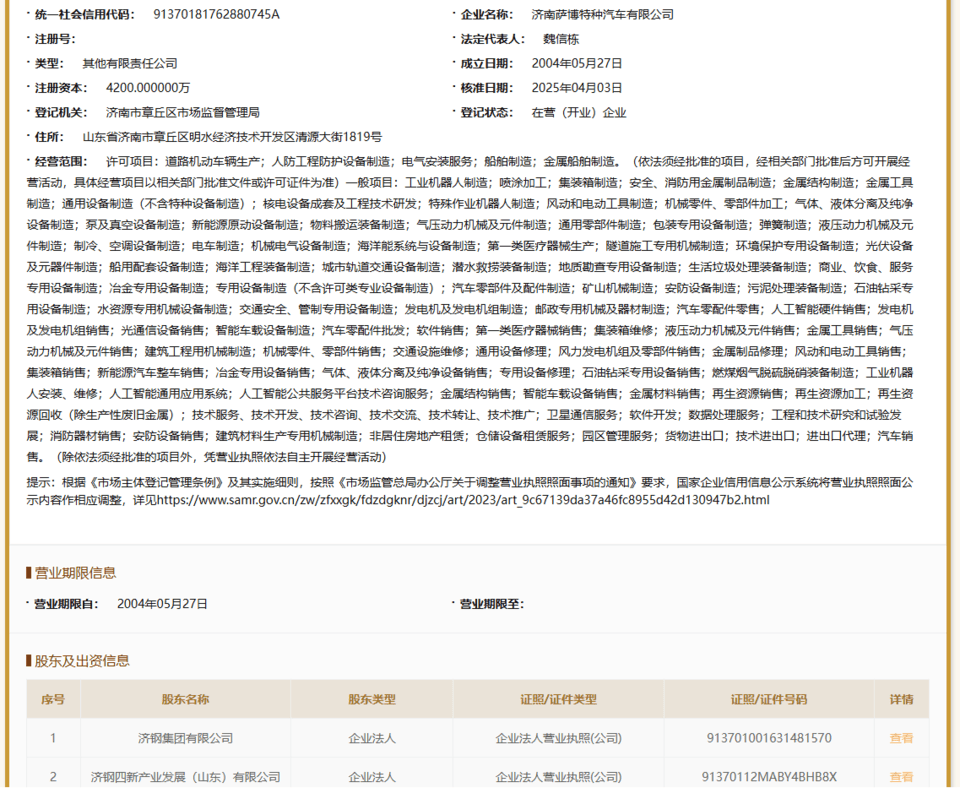The image size is (960, 788).
Task: Click the establishment date 2004年05月27日 under 成立日期
Action: (577, 64)
